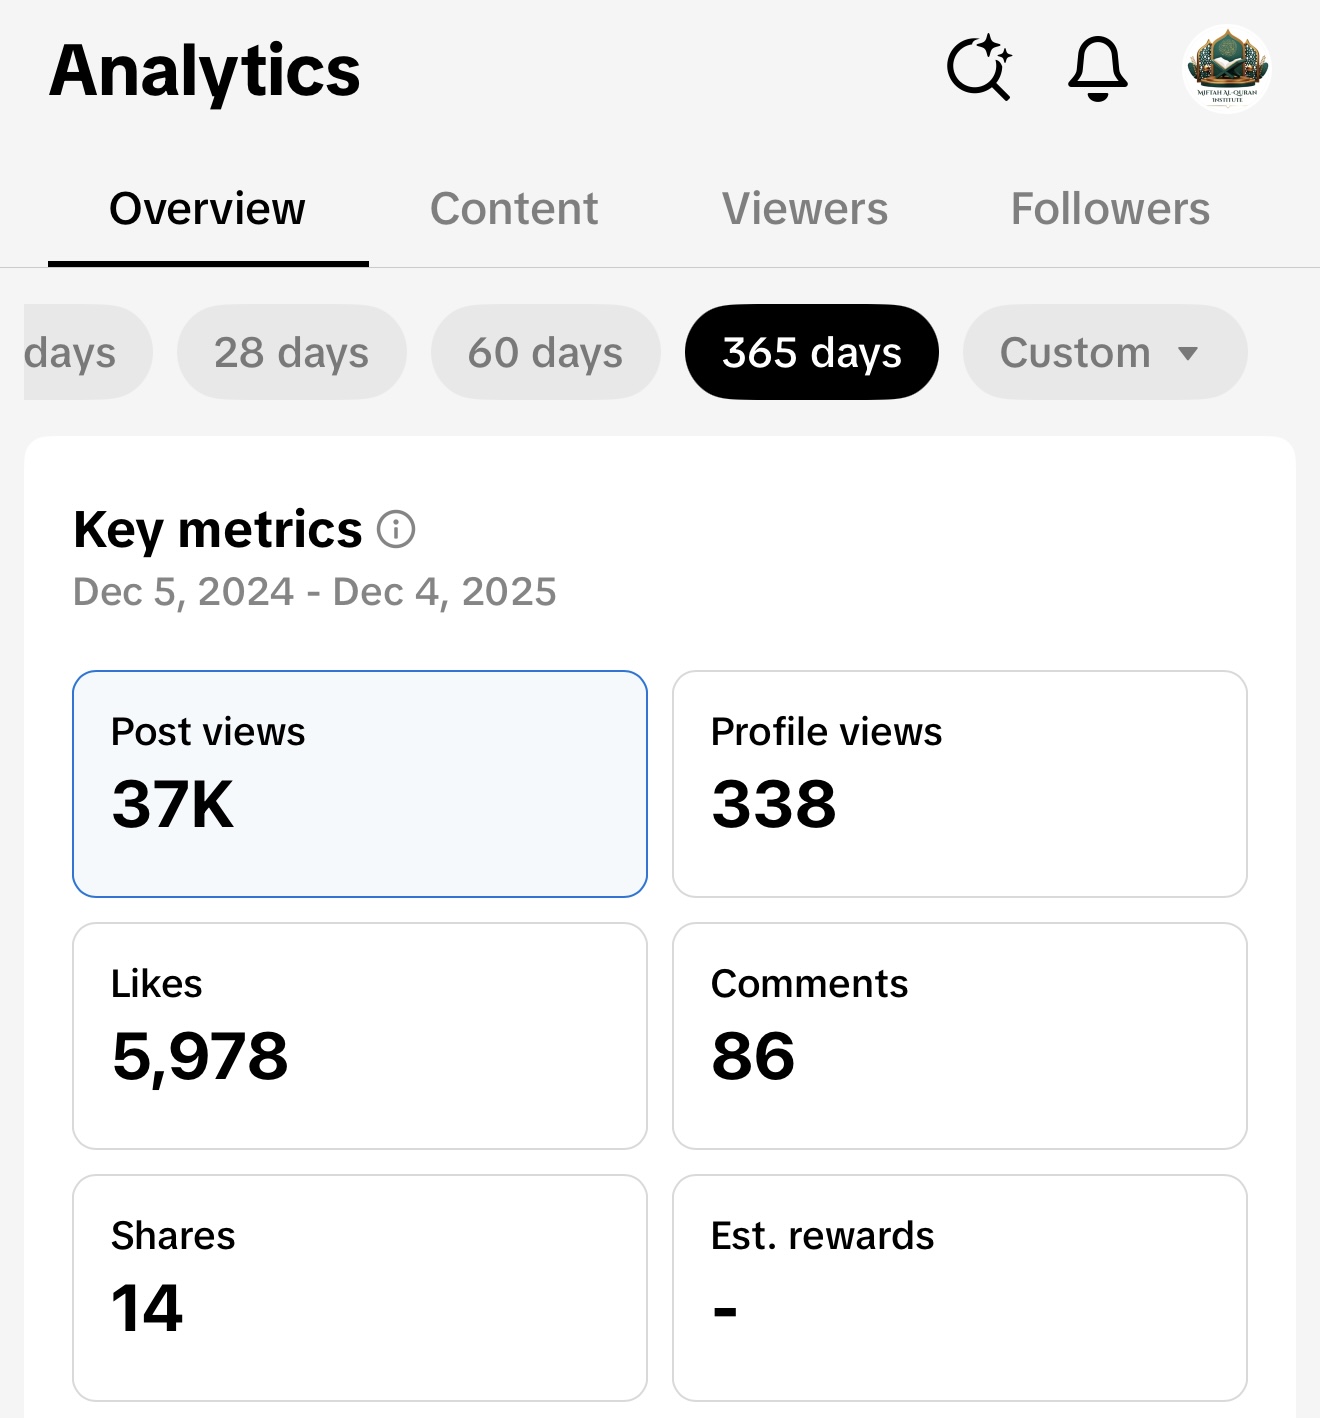Switch to the Overview tab

coord(207,209)
